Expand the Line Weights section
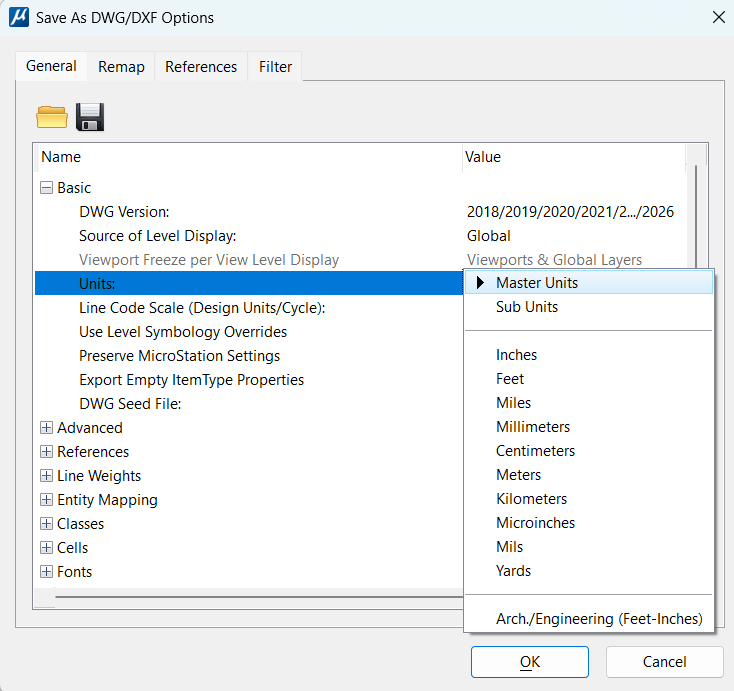 46,476
